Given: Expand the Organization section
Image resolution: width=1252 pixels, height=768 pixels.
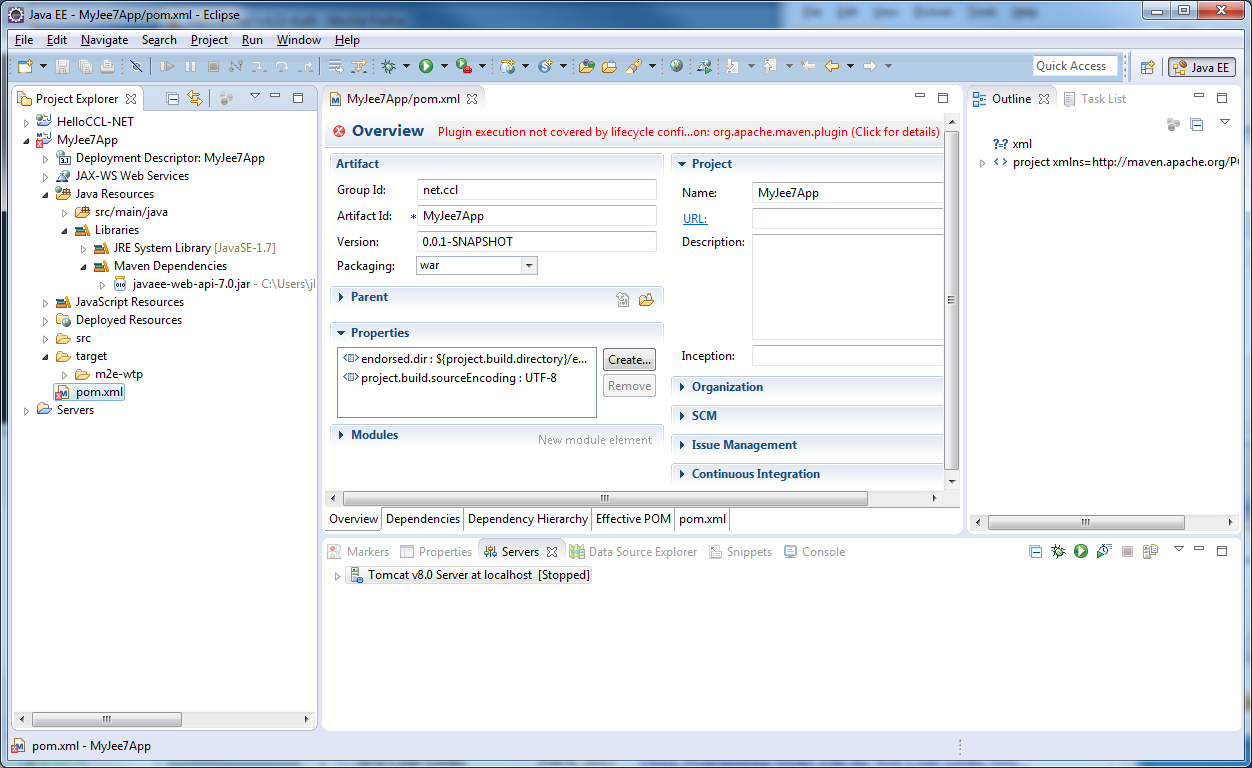Looking at the screenshot, I should tap(727, 387).
